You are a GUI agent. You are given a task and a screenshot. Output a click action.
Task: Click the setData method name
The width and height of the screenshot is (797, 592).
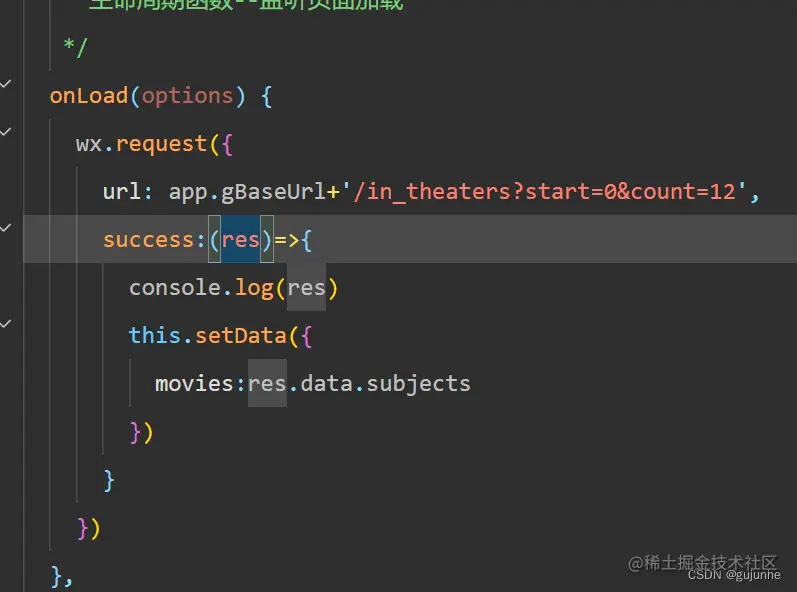click(x=240, y=335)
